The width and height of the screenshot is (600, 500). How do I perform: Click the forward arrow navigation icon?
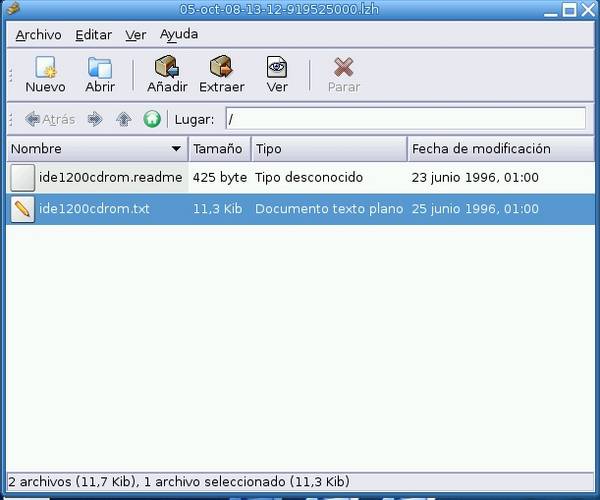(x=95, y=119)
